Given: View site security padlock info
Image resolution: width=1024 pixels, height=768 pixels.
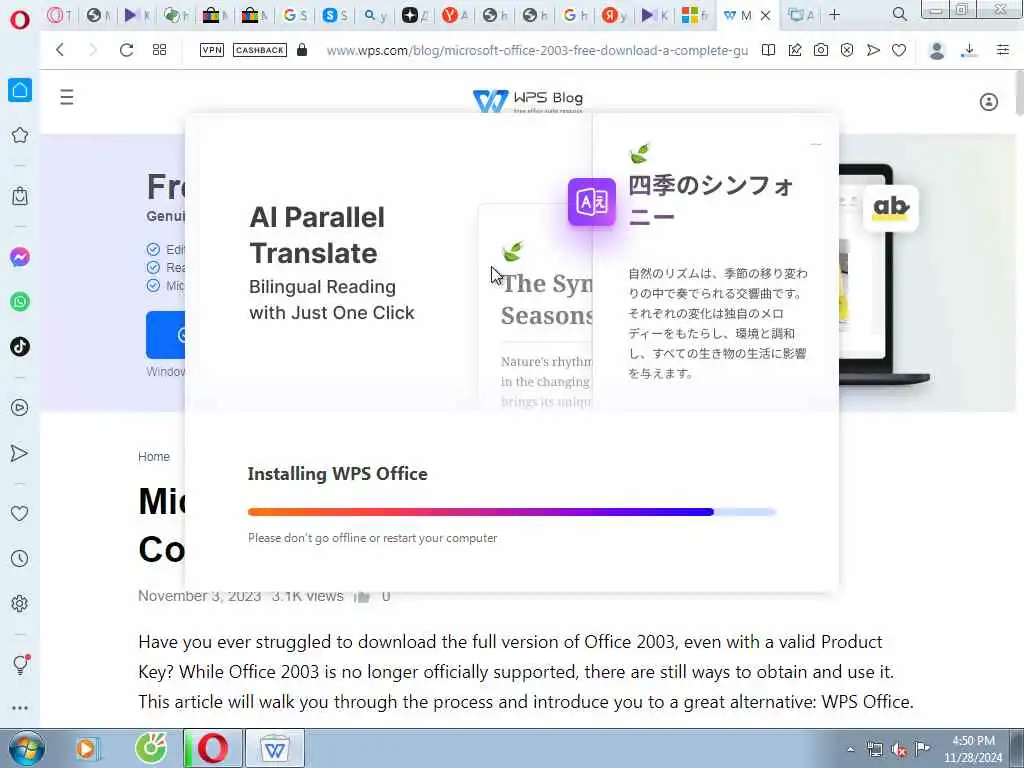Looking at the screenshot, I should (x=302, y=50).
